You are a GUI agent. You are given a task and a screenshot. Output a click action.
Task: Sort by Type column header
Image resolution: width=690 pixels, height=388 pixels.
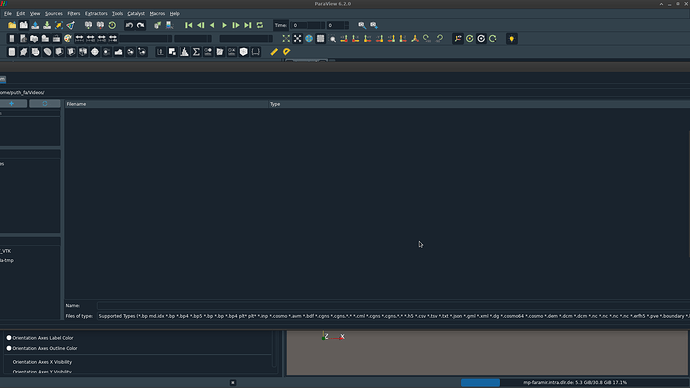pos(479,104)
